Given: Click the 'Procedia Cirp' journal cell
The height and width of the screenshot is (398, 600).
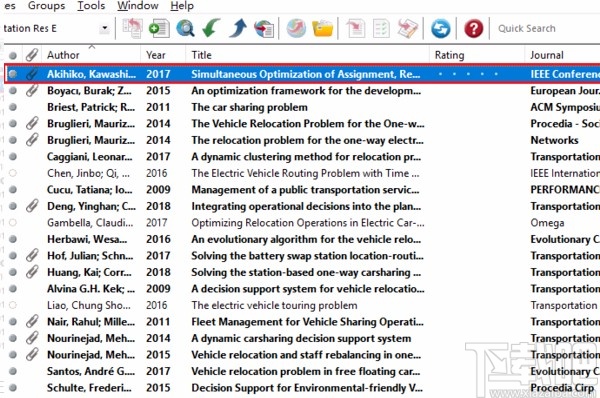Looking at the screenshot, I should (x=562, y=387).
